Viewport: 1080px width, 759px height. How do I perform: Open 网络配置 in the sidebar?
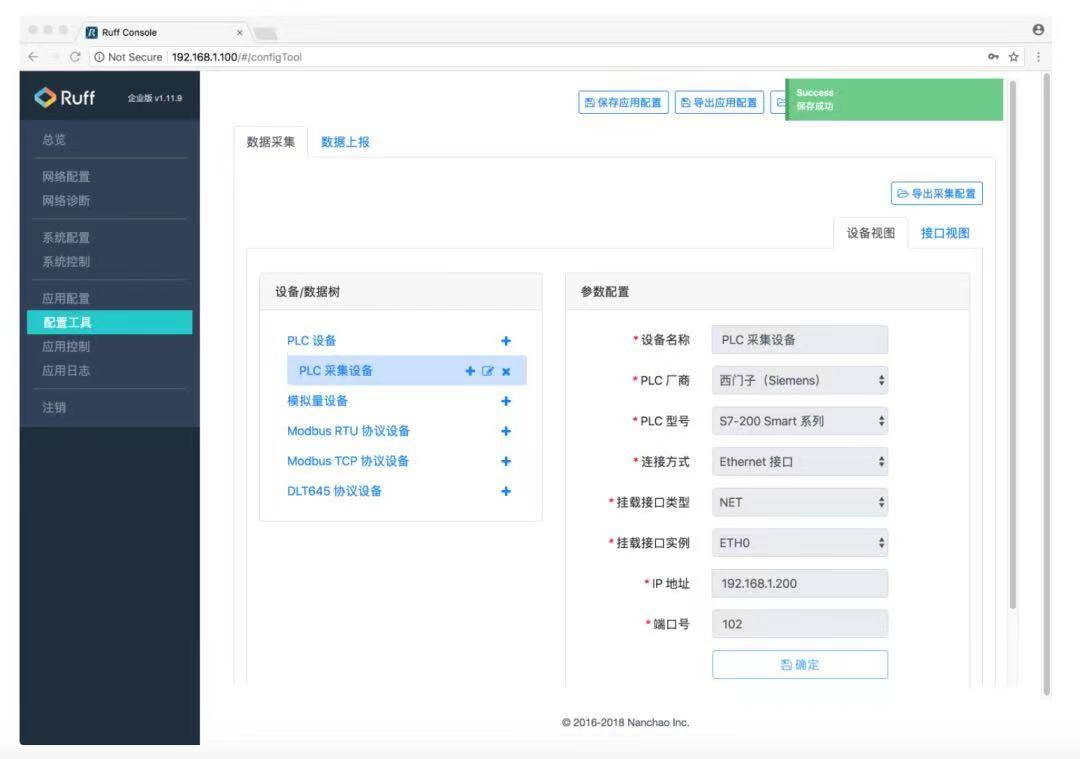pos(66,176)
